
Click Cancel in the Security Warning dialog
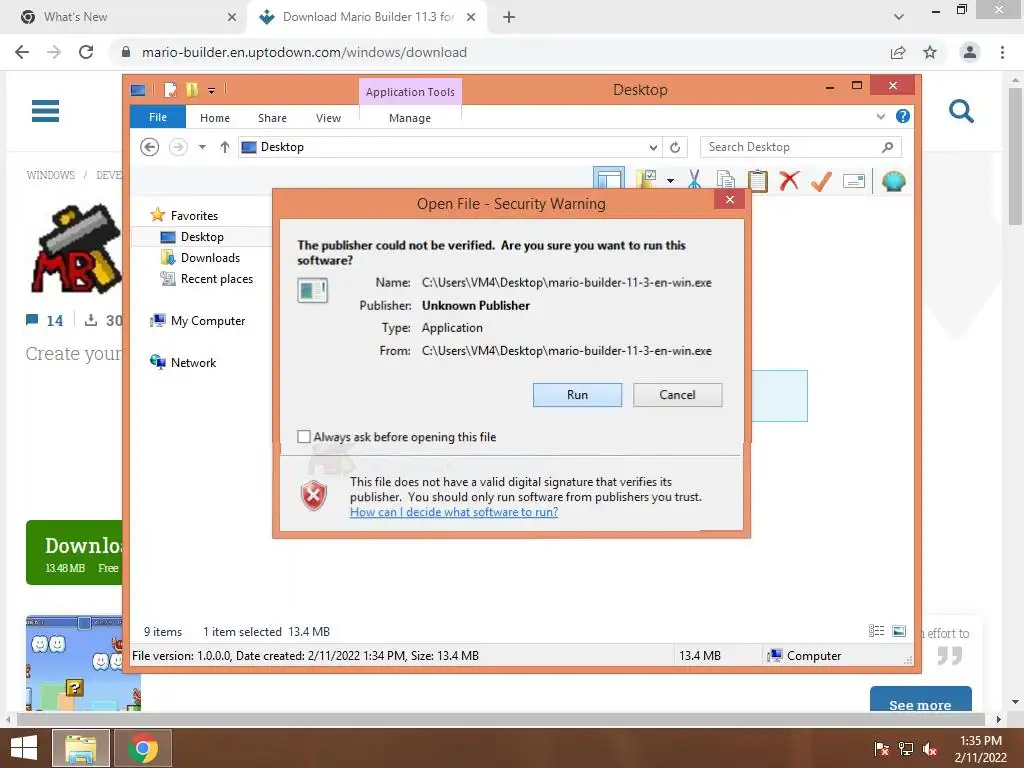677,394
